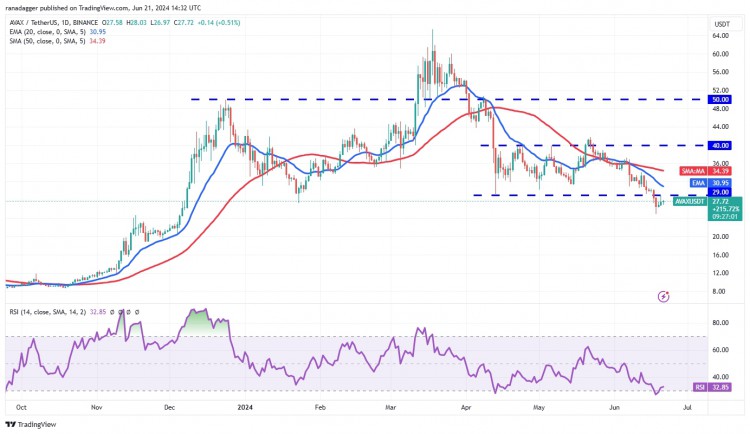
Task: Click the 29.00 support line label
Action: 721,192
